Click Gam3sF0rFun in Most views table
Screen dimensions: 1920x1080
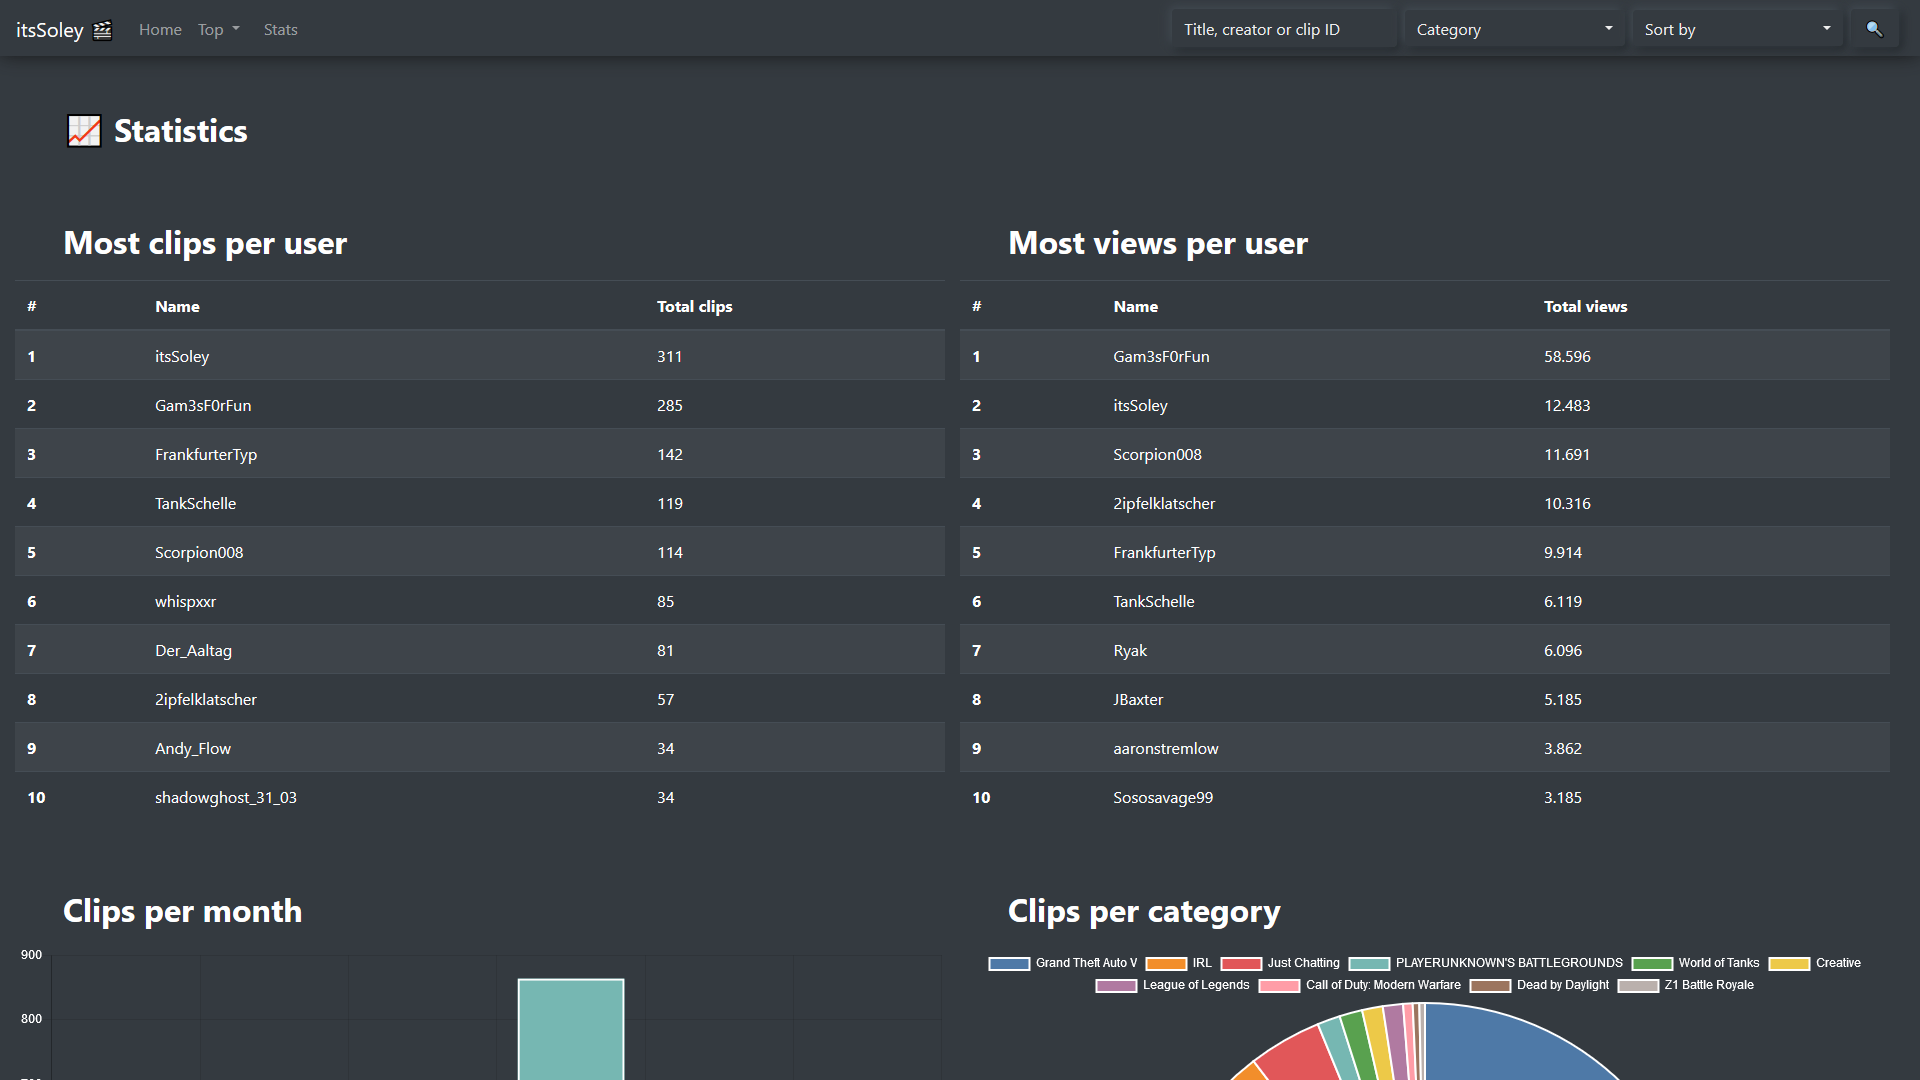[x=1161, y=356]
